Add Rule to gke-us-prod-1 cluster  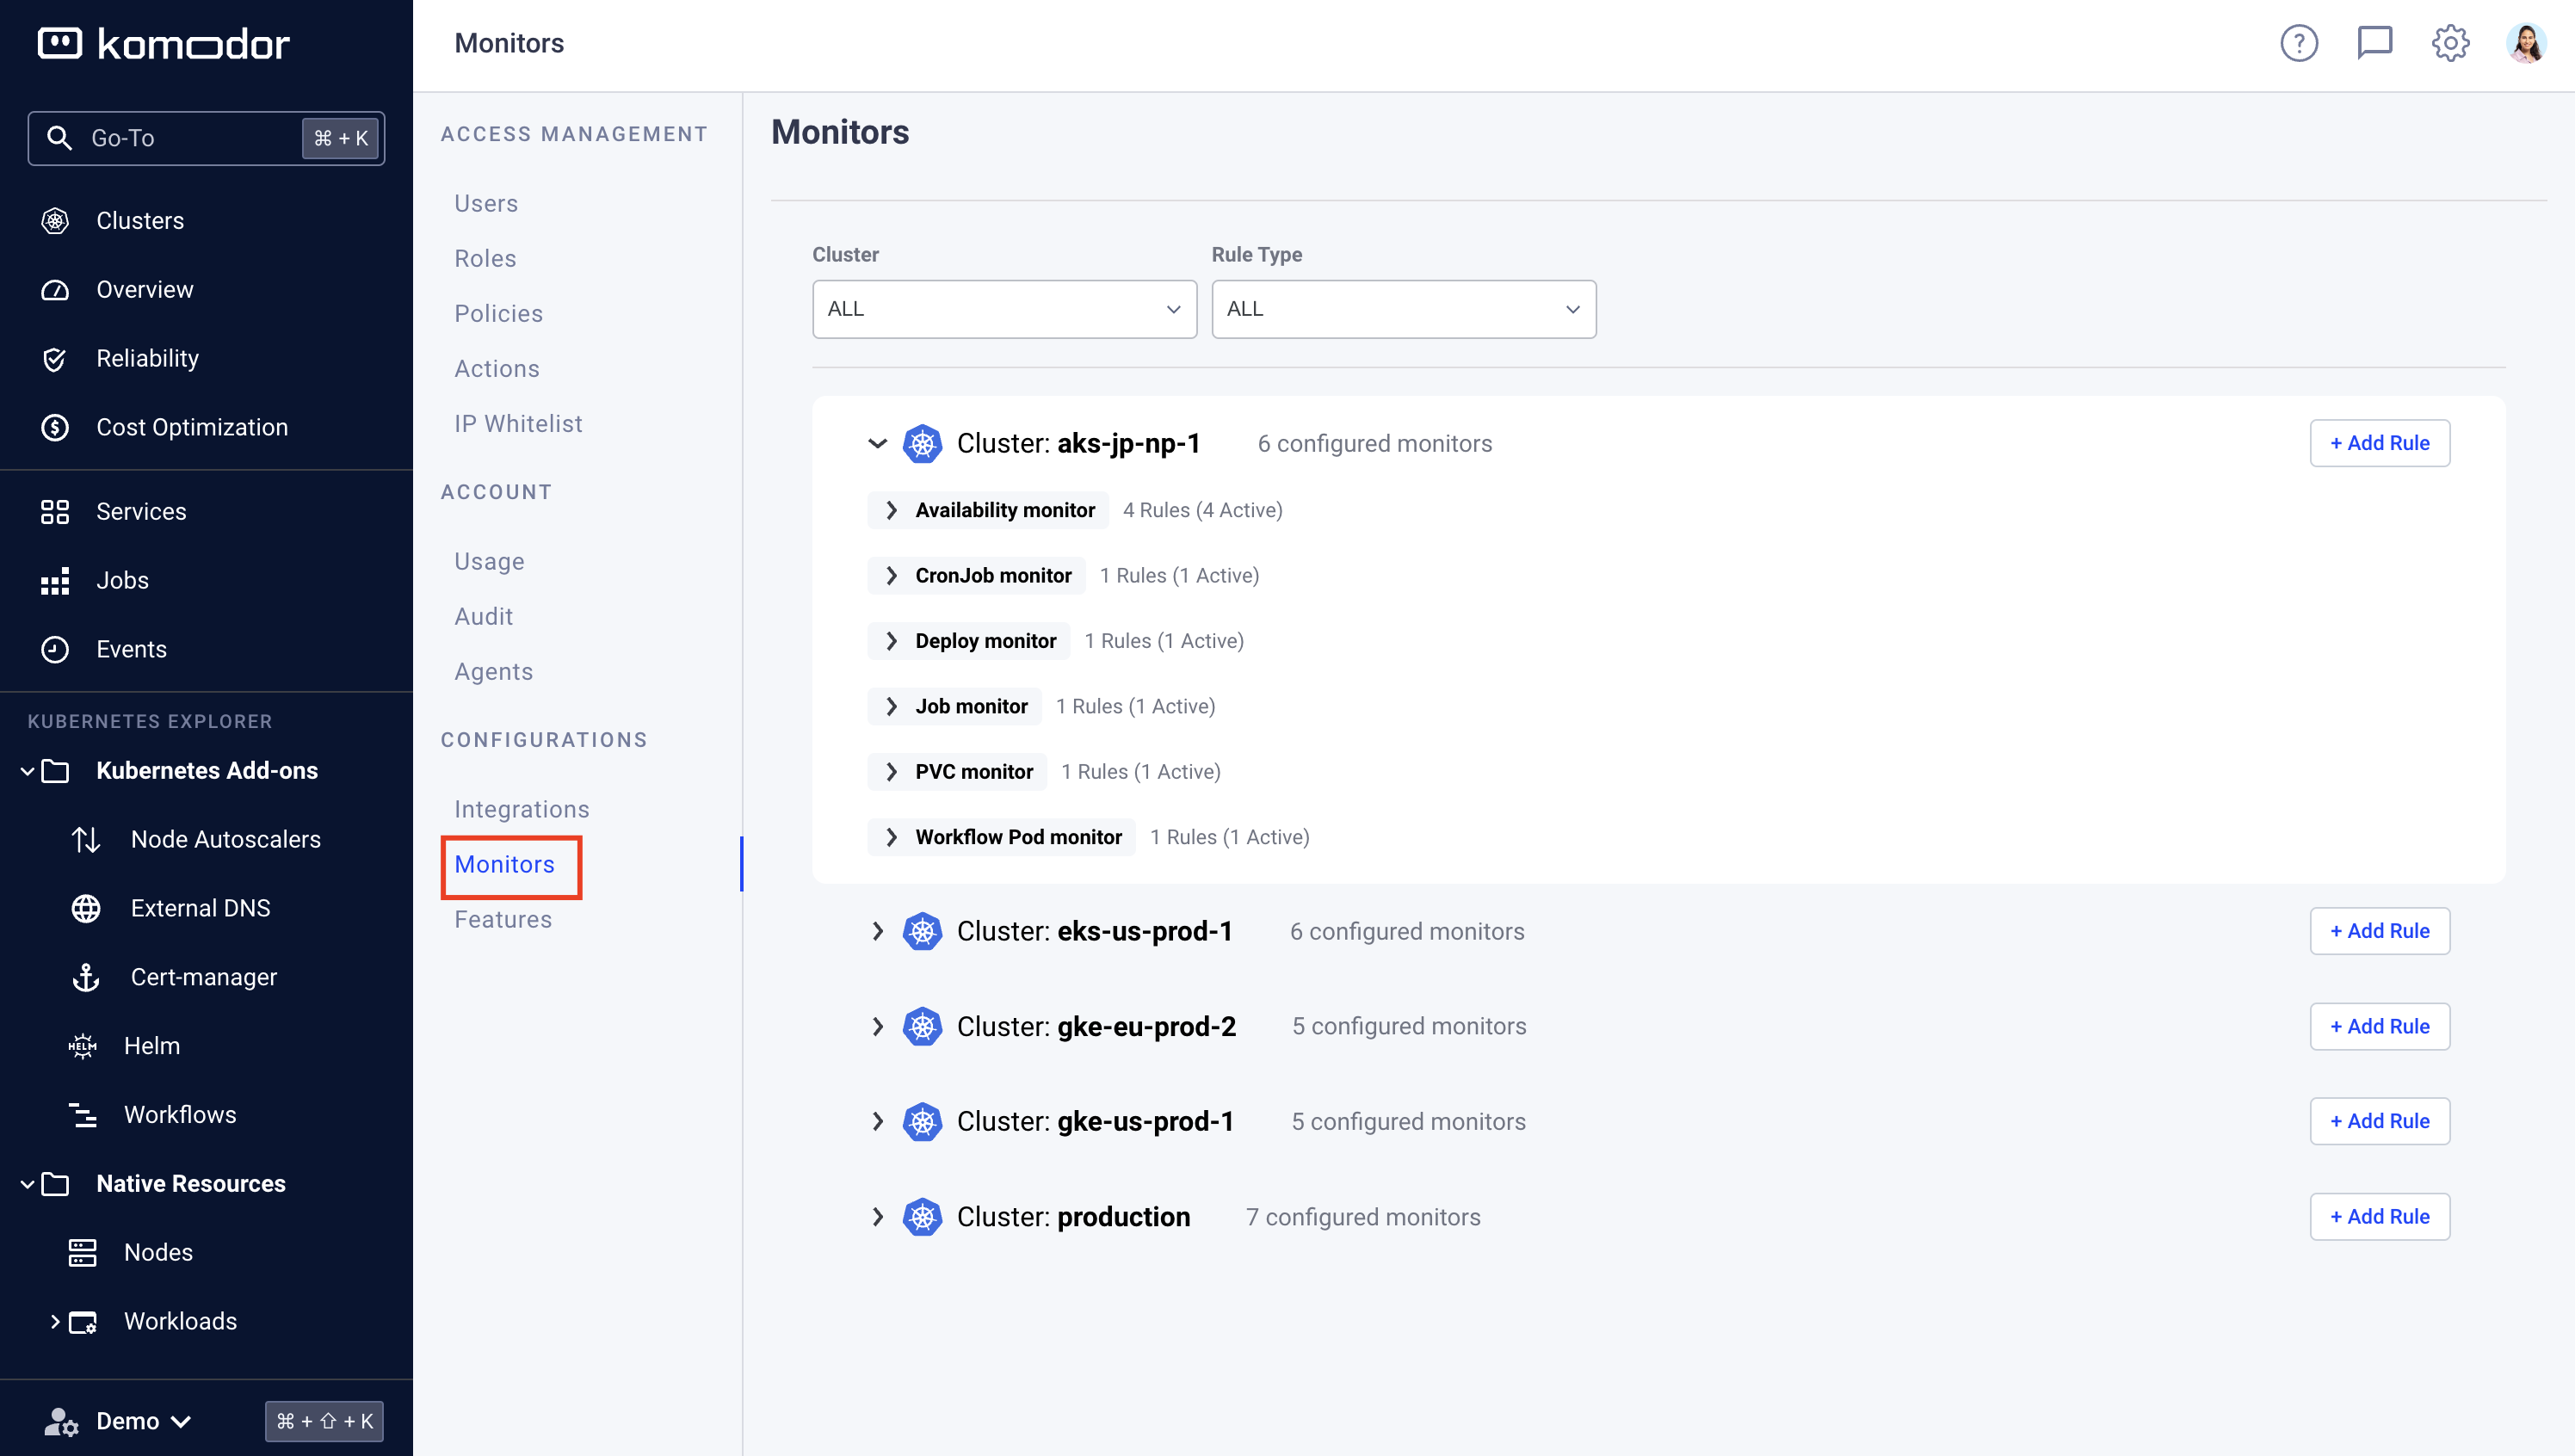click(x=2379, y=1122)
